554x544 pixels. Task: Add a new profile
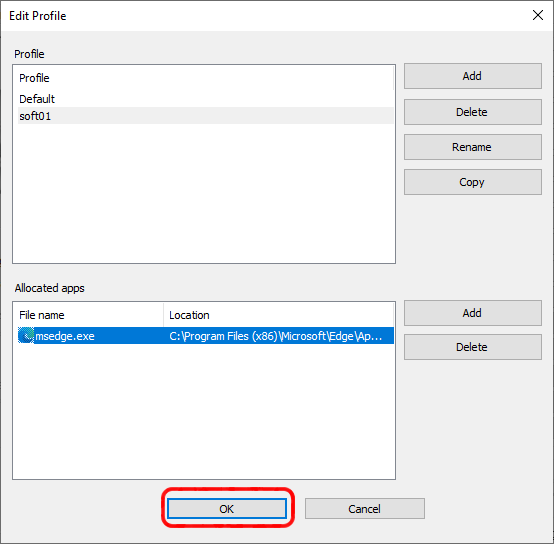tap(472, 76)
